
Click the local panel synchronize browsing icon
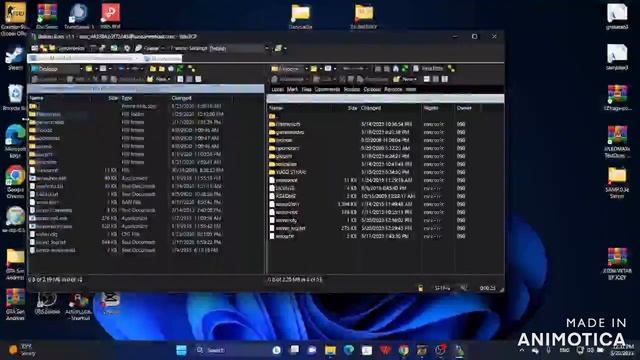tap(191, 69)
